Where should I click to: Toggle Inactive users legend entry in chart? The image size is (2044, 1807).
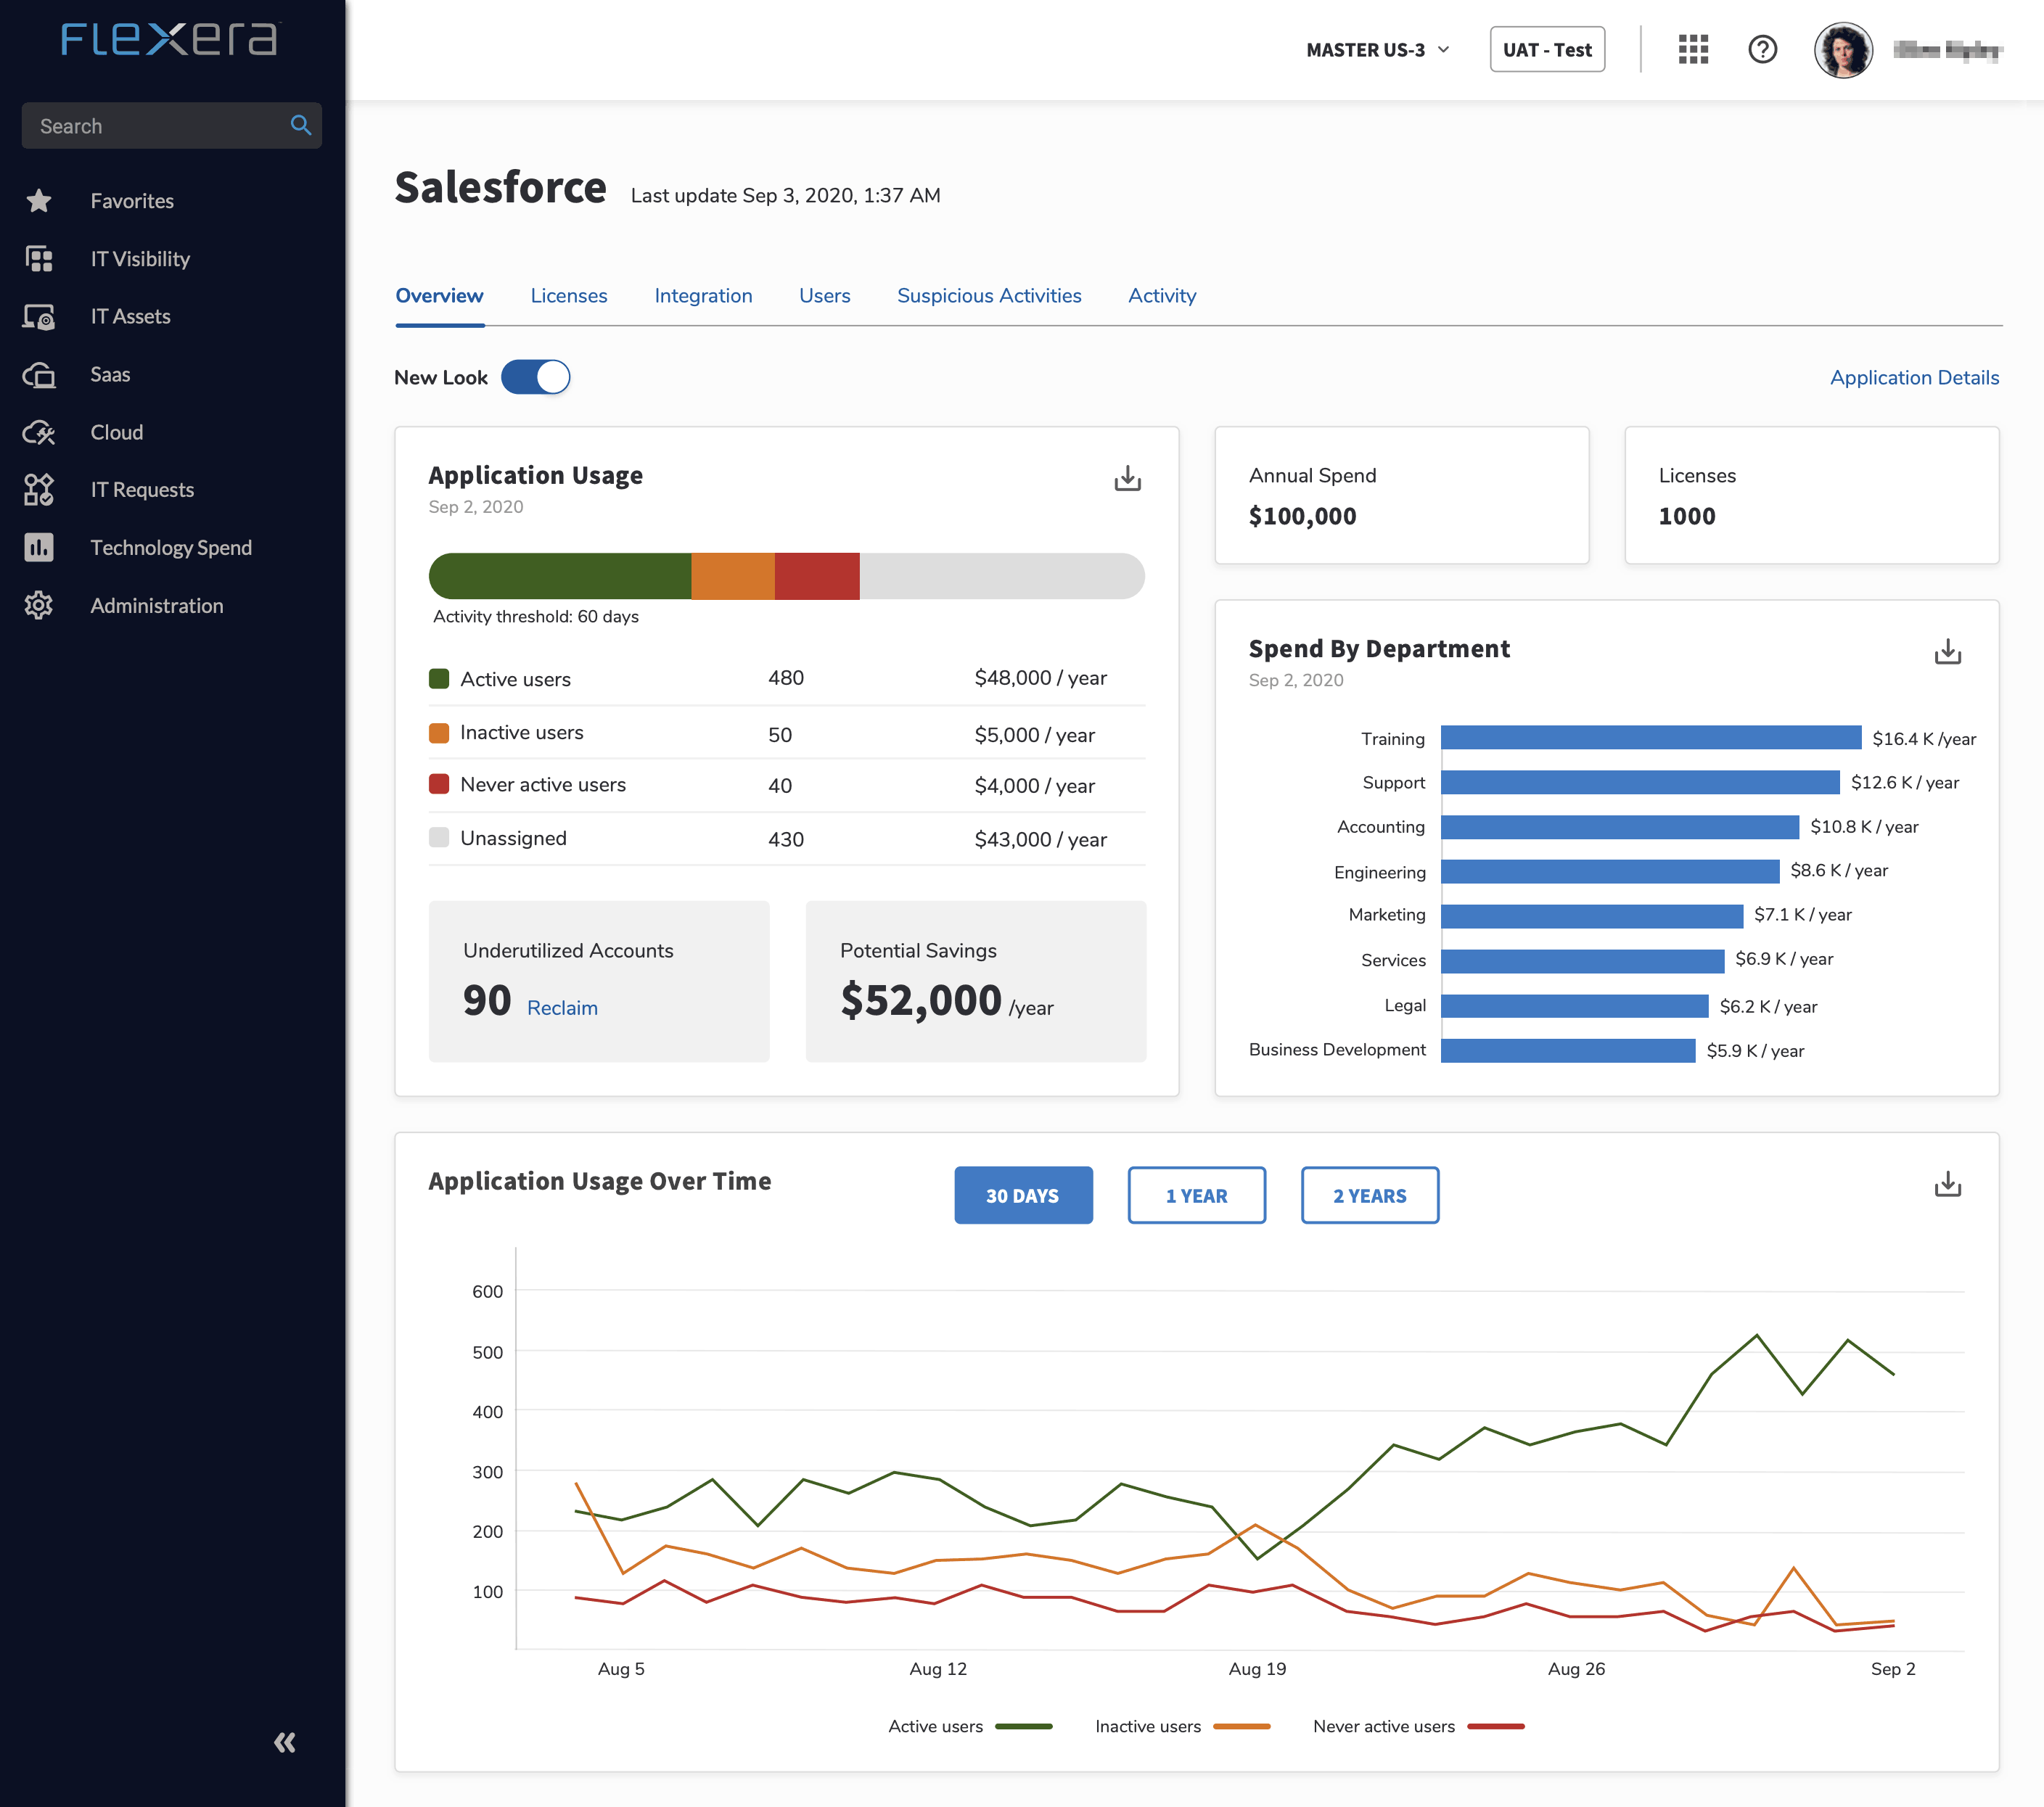point(1182,1726)
